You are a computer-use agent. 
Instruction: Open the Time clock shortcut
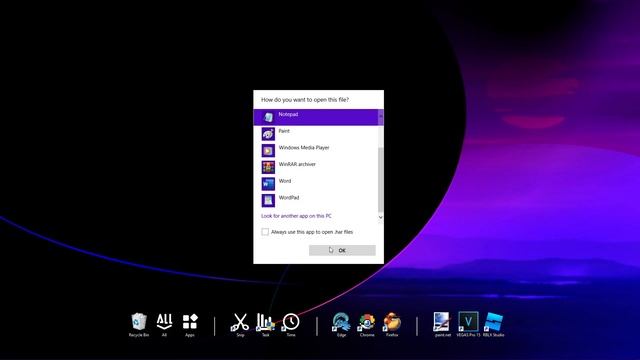click(291, 325)
